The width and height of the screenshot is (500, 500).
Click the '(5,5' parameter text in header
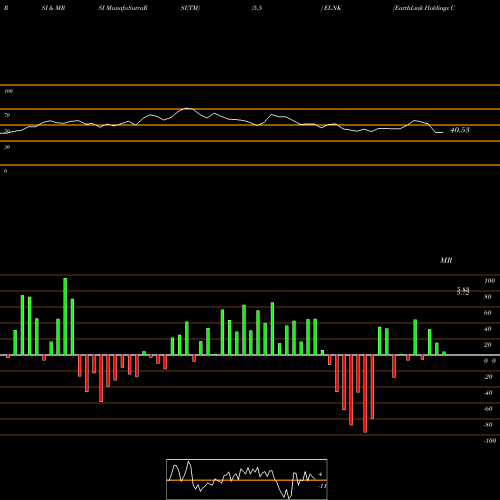click(257, 8)
